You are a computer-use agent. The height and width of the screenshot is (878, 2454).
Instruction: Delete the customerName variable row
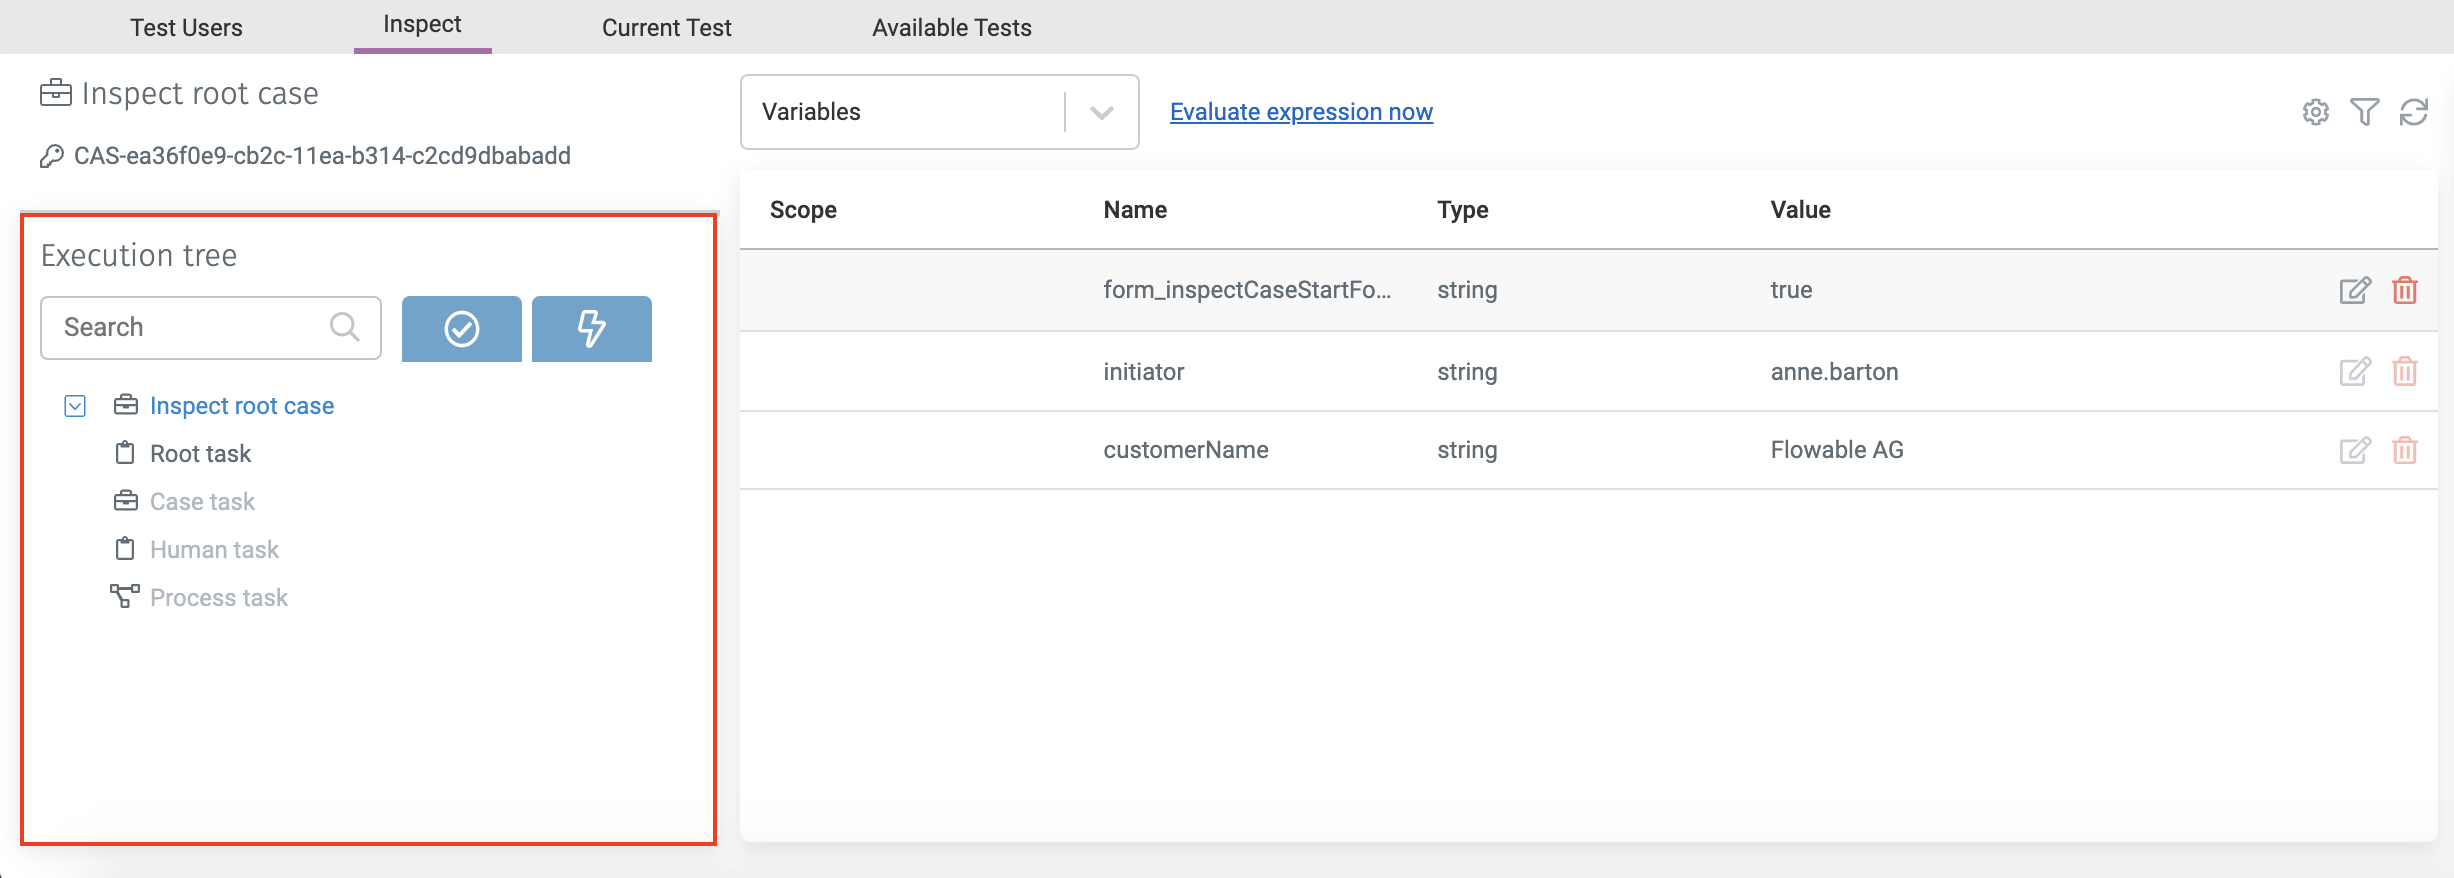coord(2404,450)
